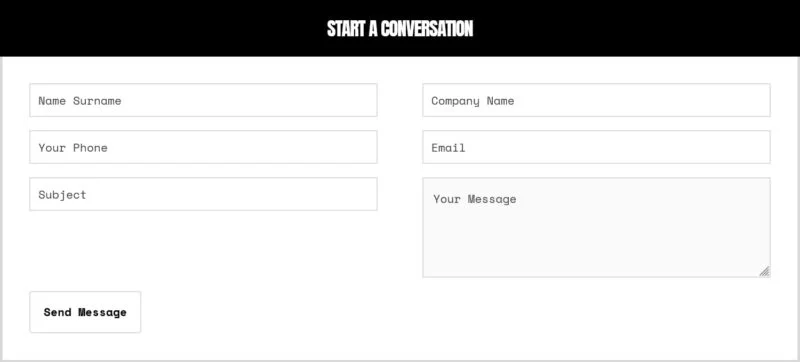Click the START A CONVERSATION heading

400,29
